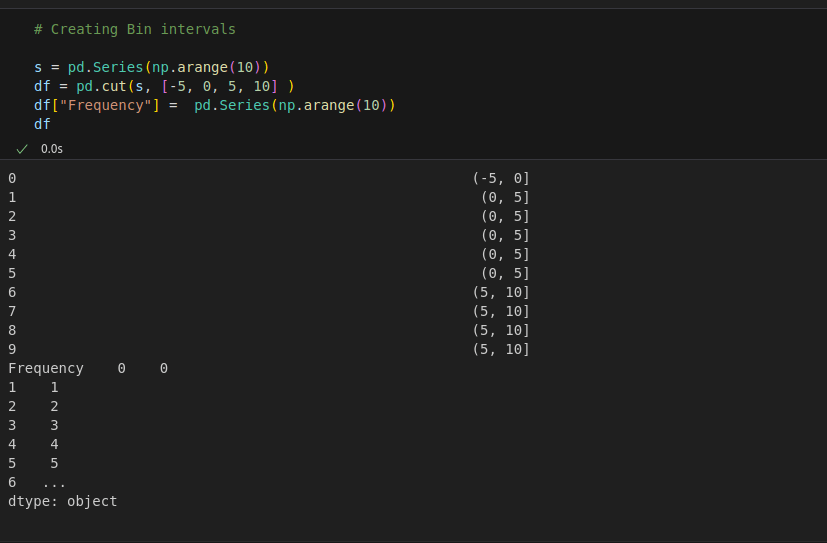Screen dimensions: 827x543
Task: Click 'pd.cut' in the code cell
Action: pyautogui.click(x=101, y=86)
